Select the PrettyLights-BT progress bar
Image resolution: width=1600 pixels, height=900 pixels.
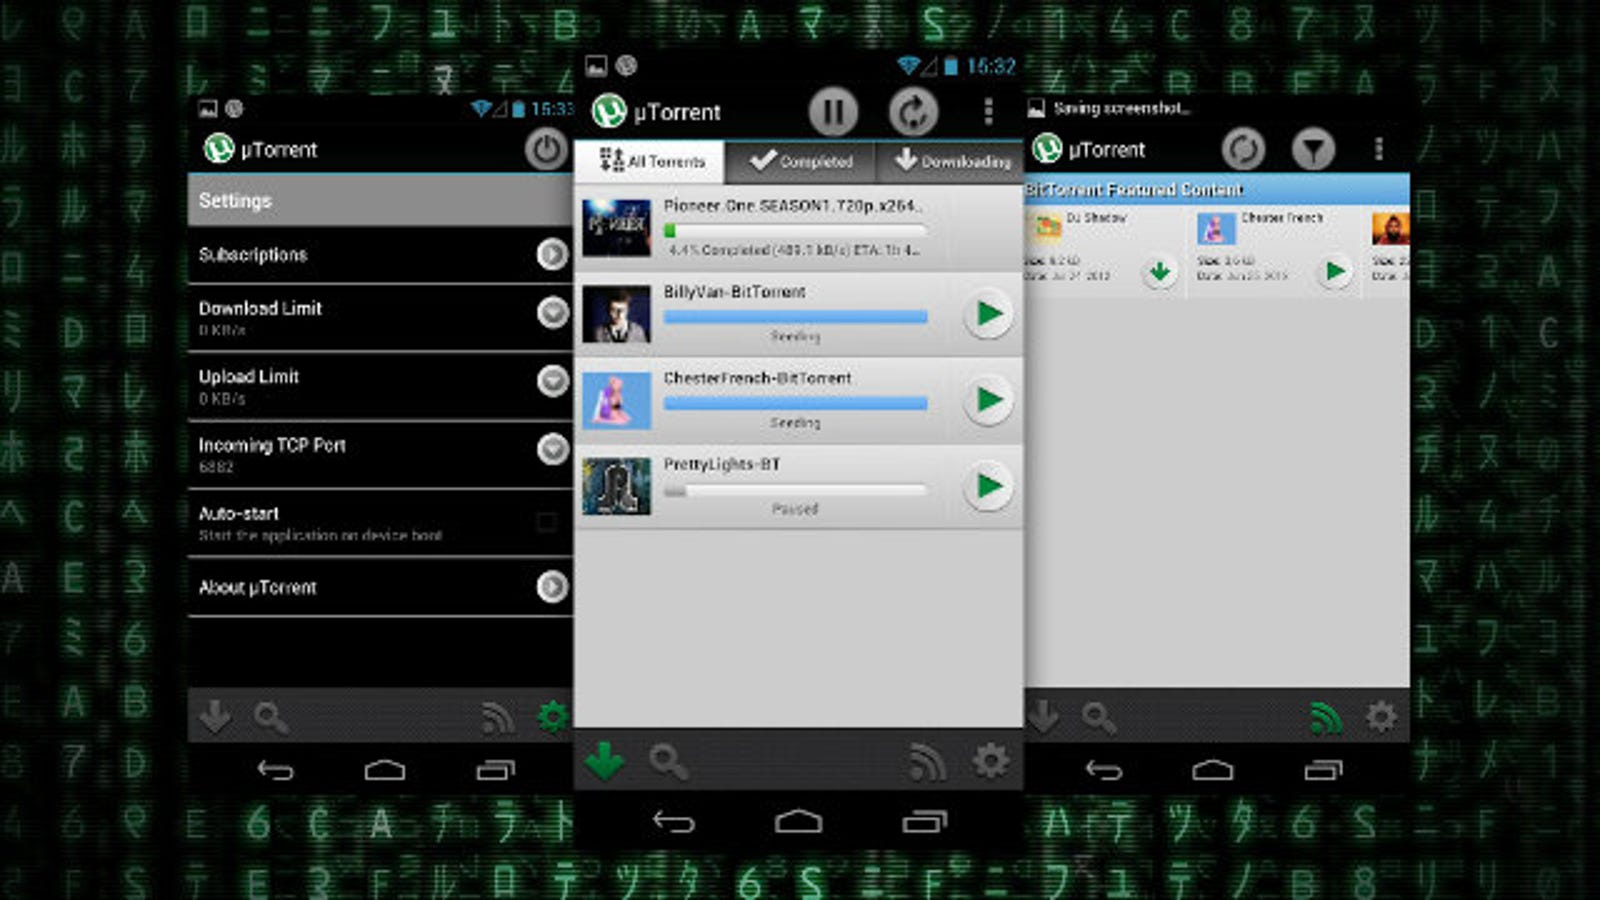[795, 491]
